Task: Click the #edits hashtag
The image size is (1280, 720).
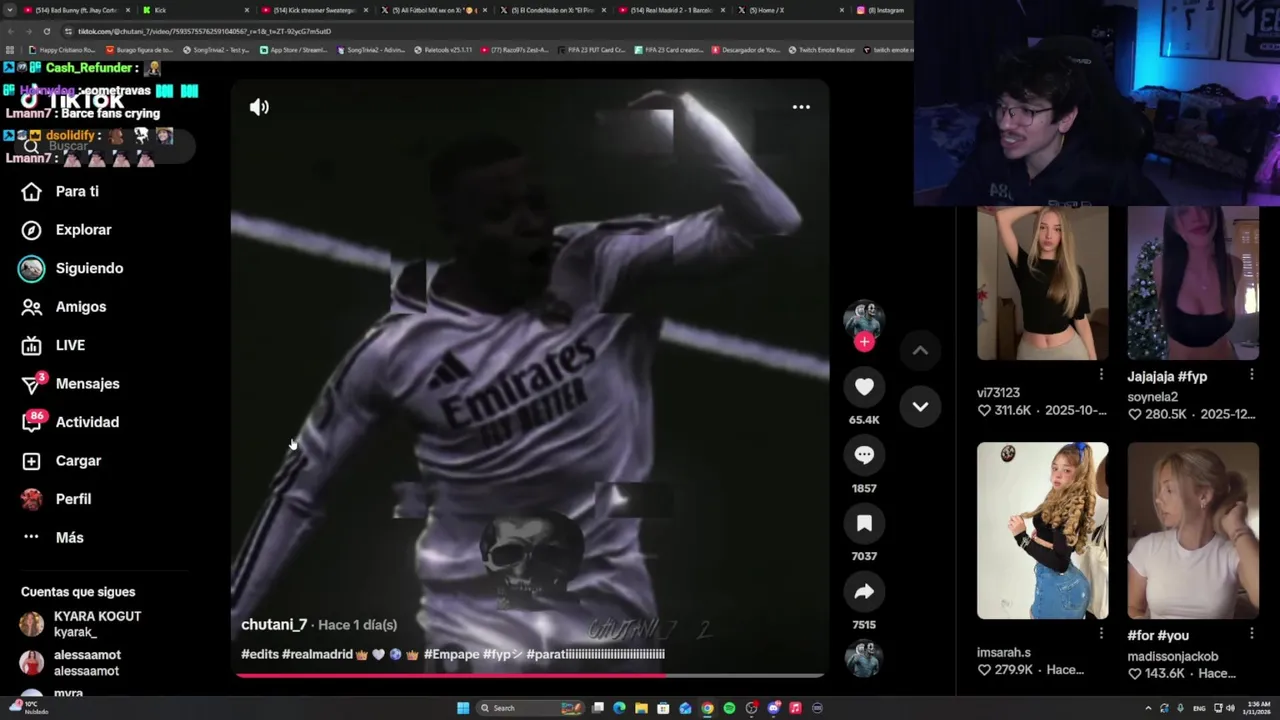Action: 259,654
